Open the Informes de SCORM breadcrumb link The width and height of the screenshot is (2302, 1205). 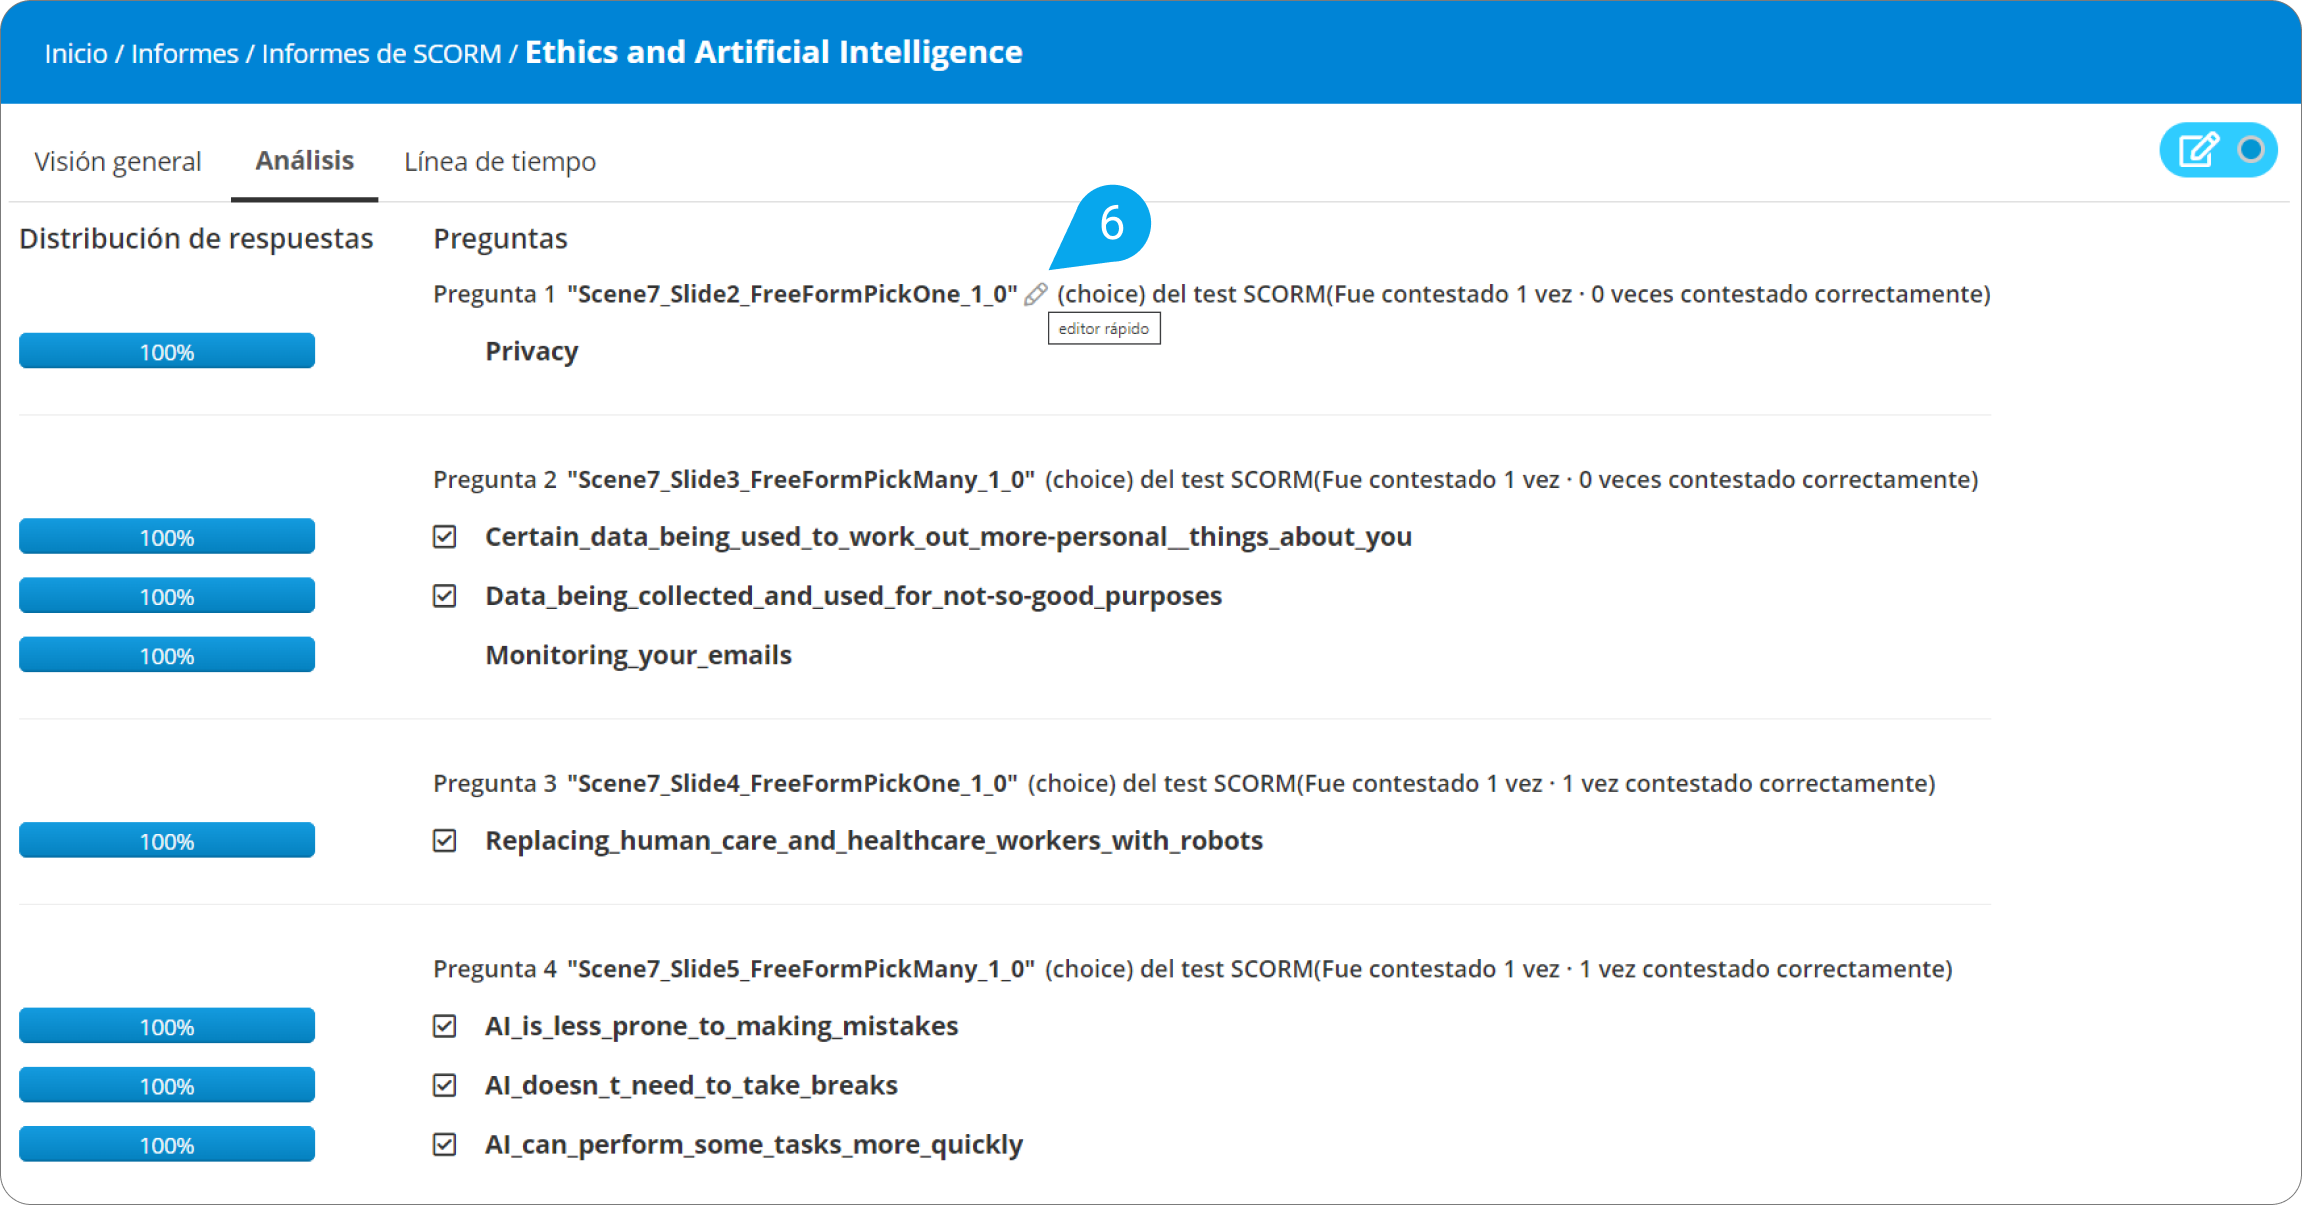coord(381,53)
